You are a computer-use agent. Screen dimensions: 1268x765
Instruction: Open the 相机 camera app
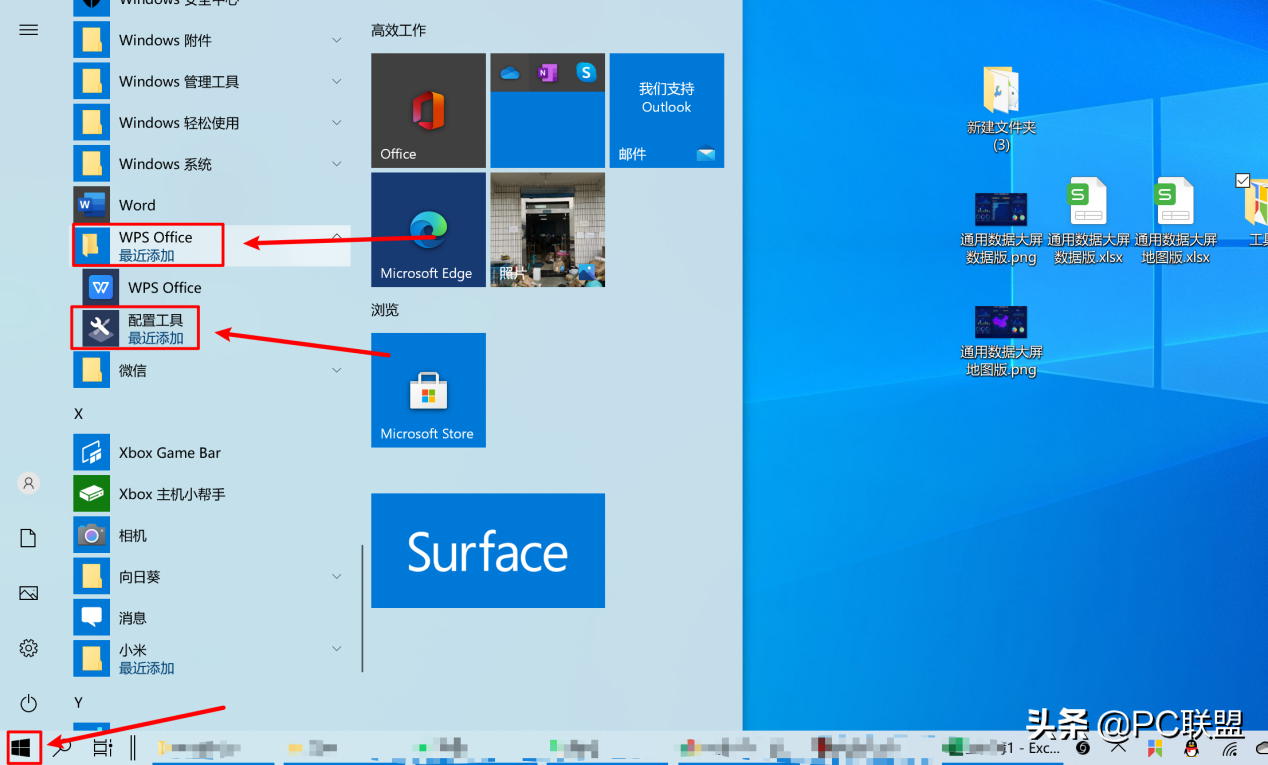212,535
